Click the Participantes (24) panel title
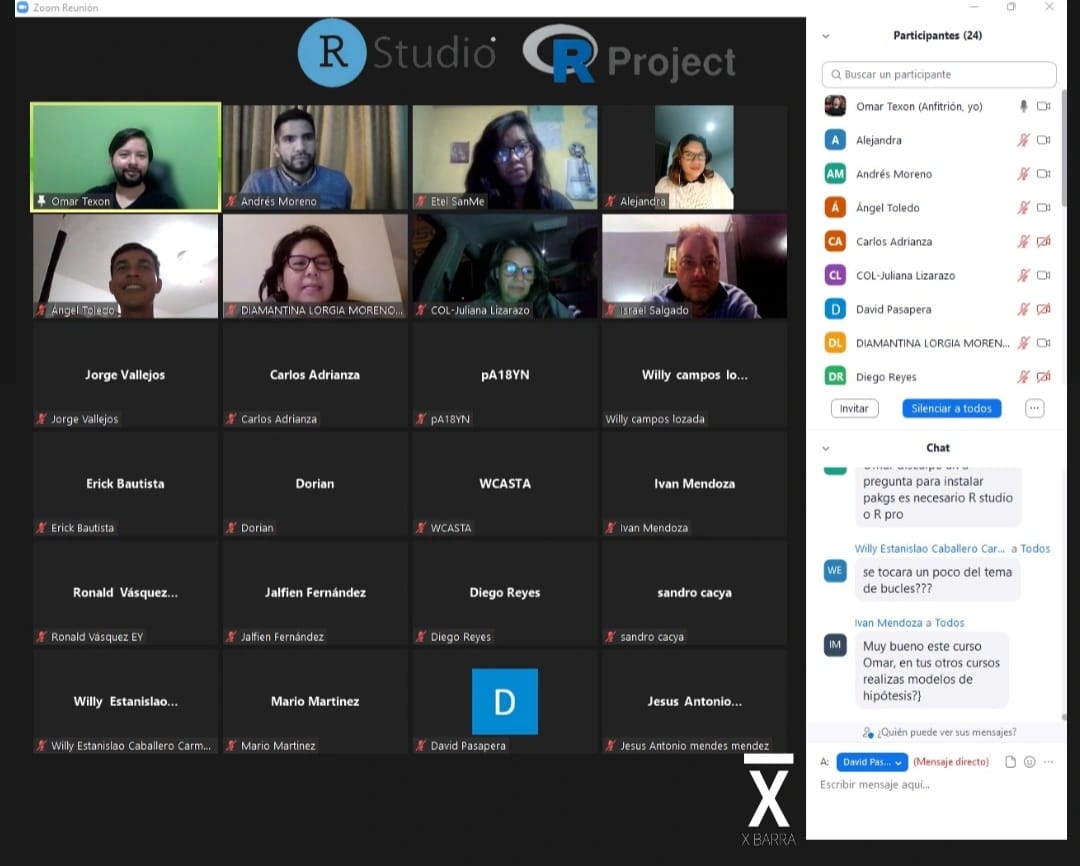Screen dimensions: 1080x866 (x=937, y=36)
